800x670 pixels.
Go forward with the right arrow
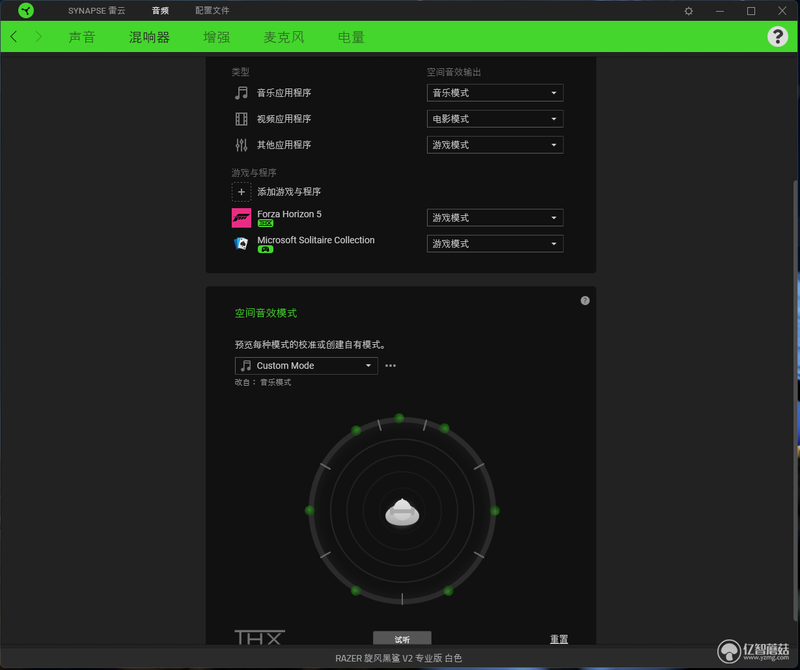click(38, 37)
